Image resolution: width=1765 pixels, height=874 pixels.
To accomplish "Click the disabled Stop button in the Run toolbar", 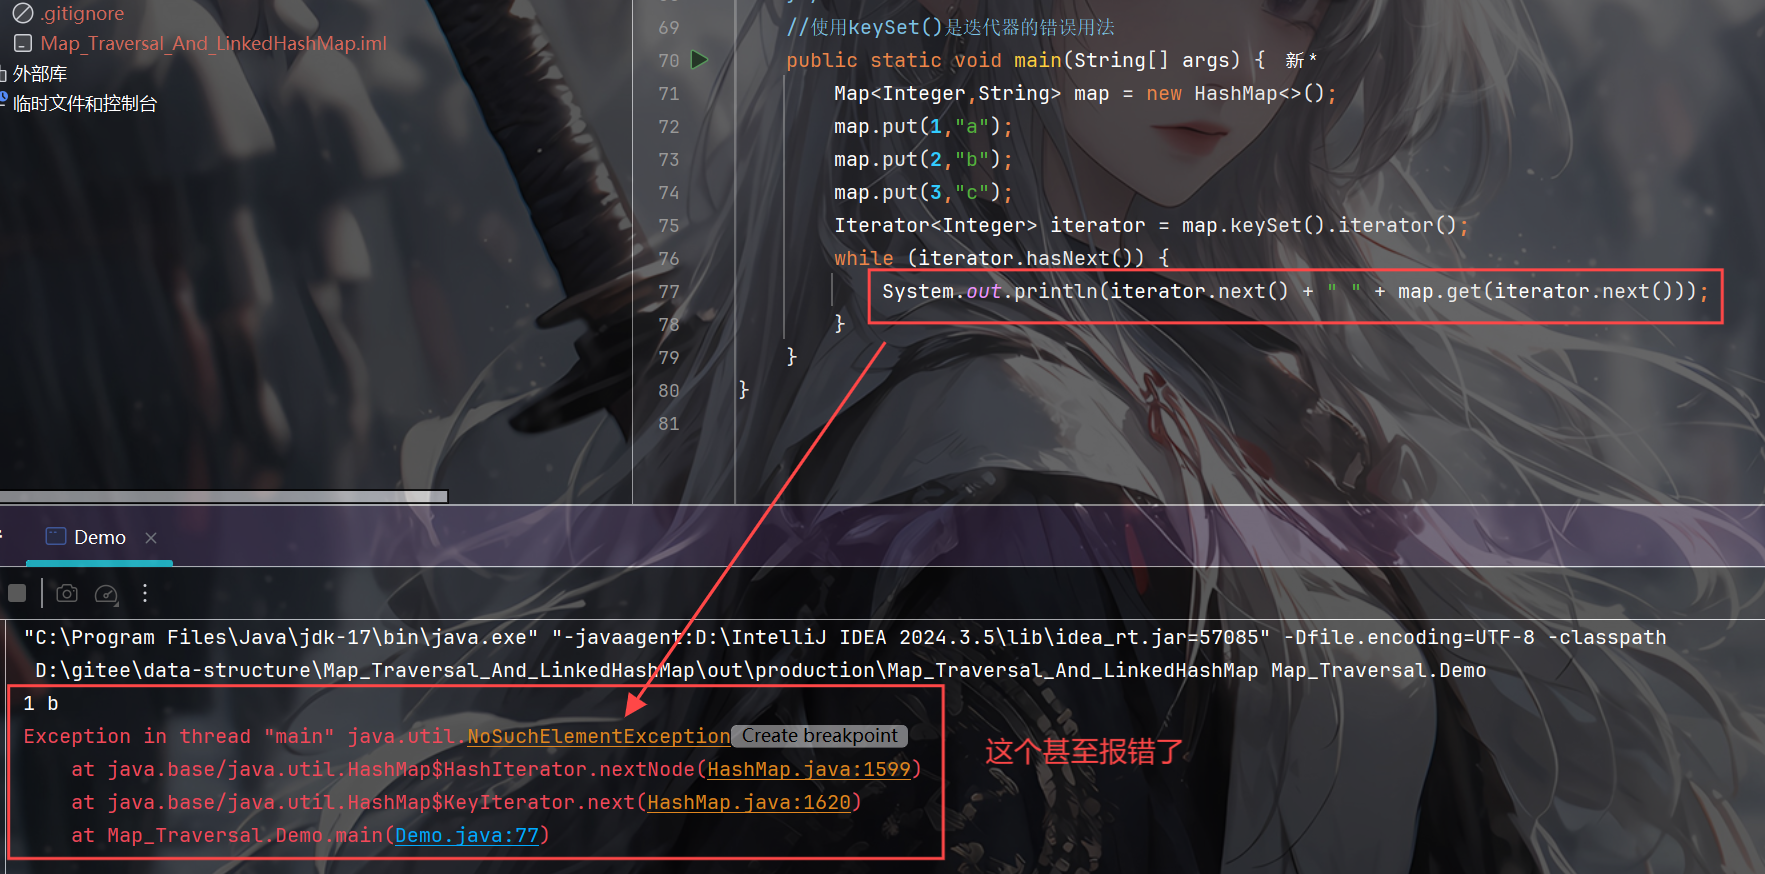I will [17, 593].
